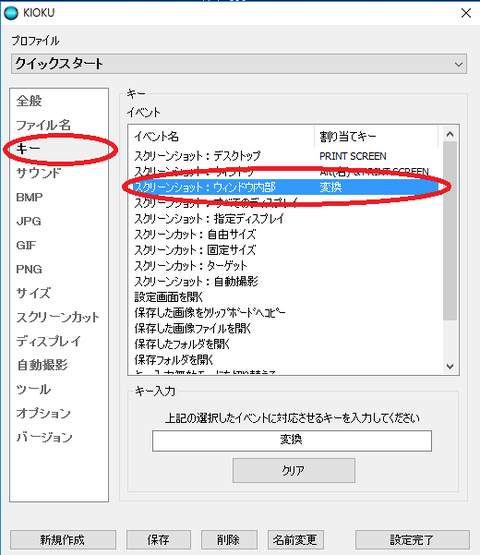Select event スクリーンカット：自由サイズ
Screen dimensions: 480x555
pos(195,234)
